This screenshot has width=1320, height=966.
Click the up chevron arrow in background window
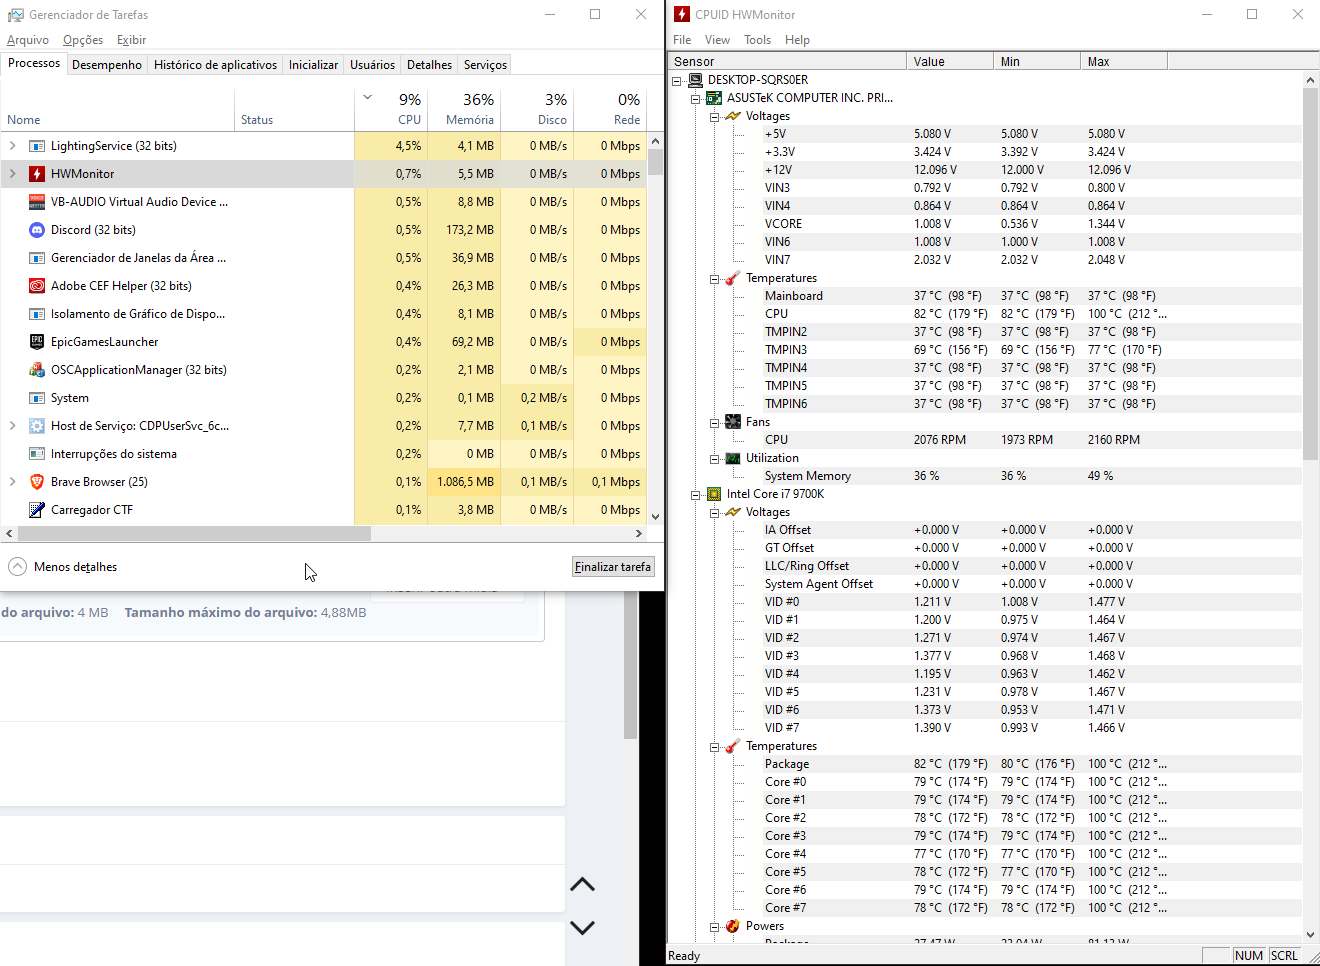click(582, 885)
